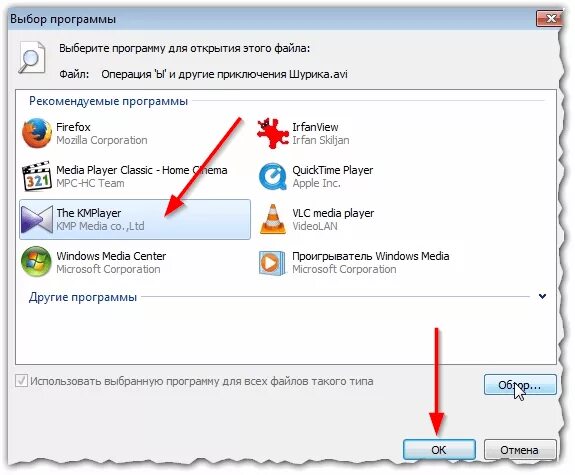Select the Media Player Classic - Home Cinema label

pos(142,170)
